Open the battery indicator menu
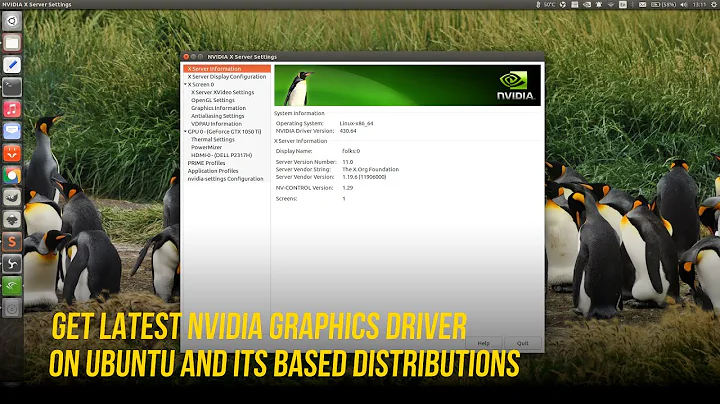 point(664,5)
